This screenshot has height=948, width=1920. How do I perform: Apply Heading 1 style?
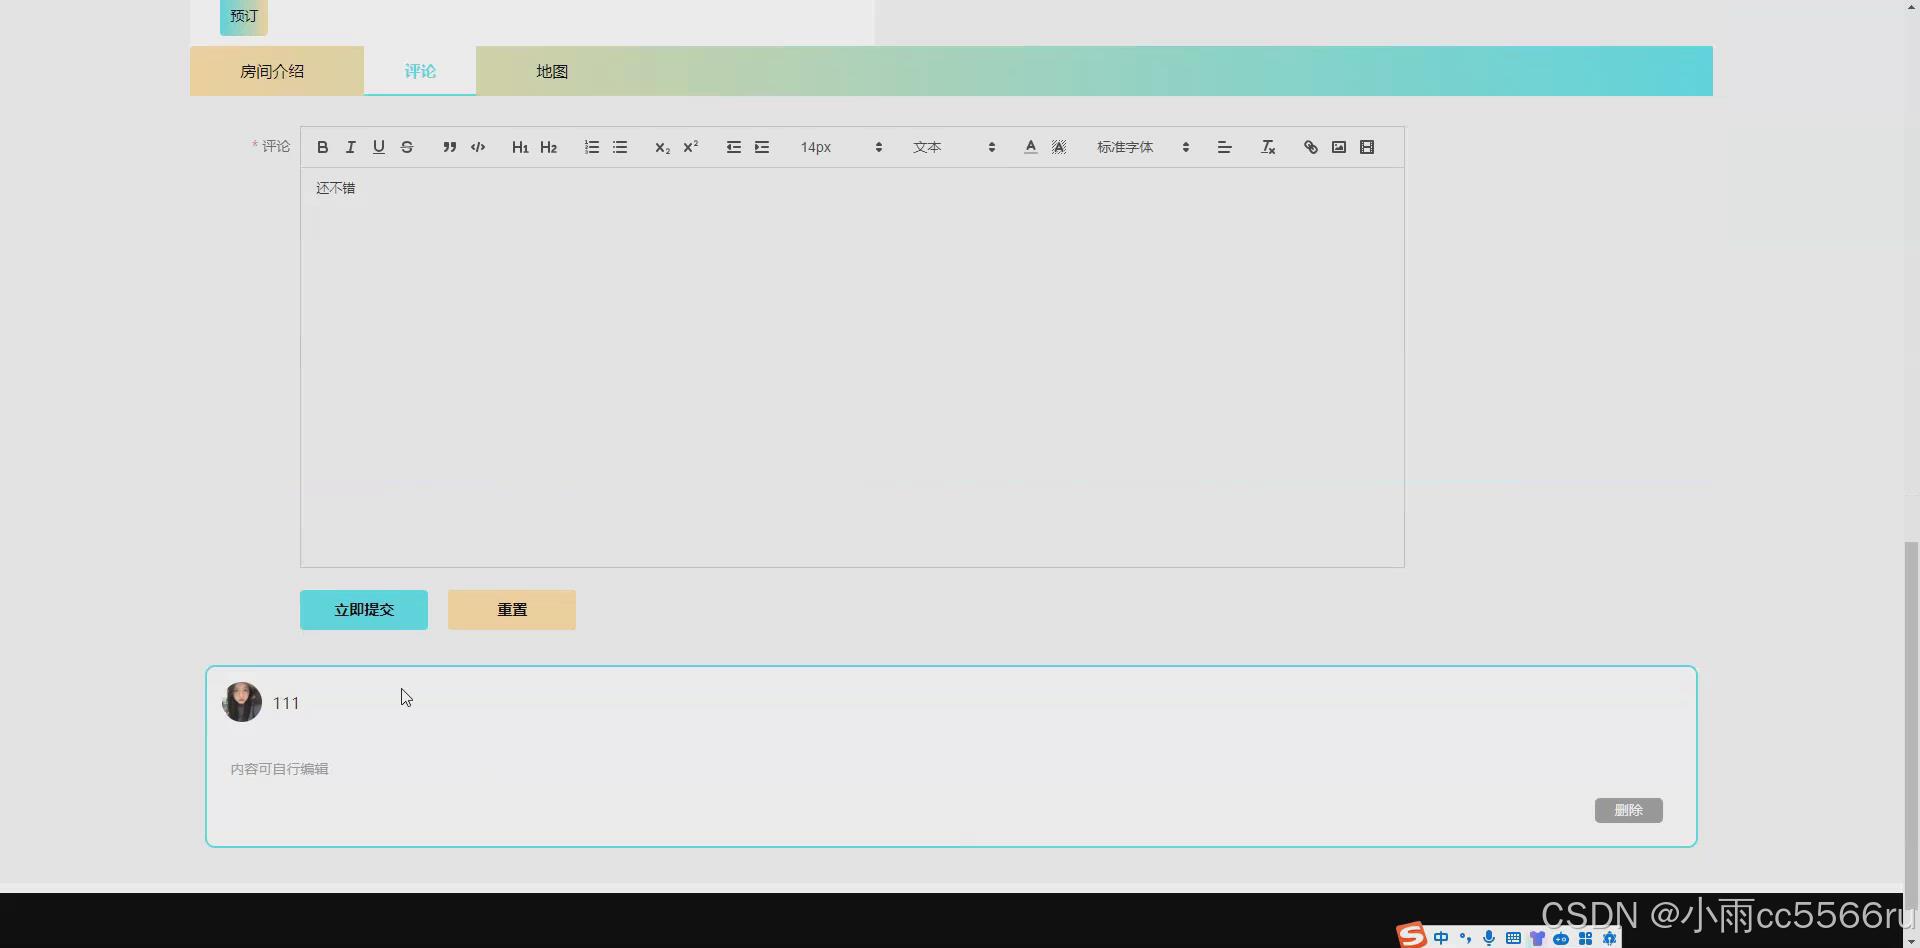[x=520, y=147]
